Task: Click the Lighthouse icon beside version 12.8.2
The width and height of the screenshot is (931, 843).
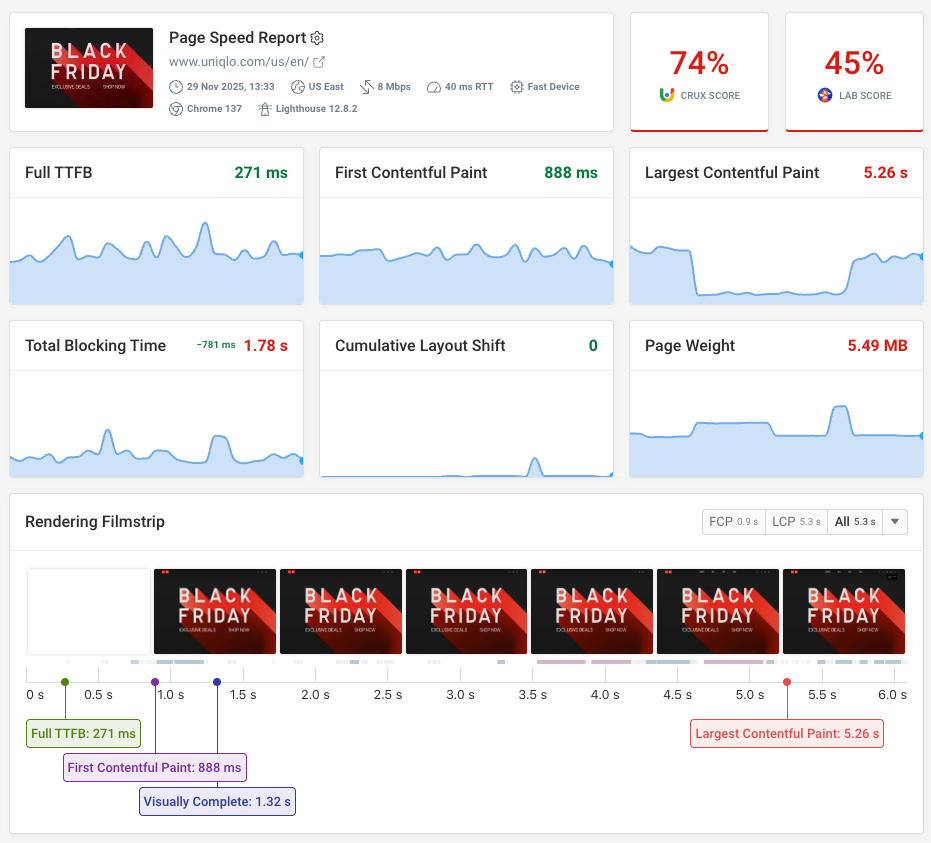Action: (x=264, y=109)
